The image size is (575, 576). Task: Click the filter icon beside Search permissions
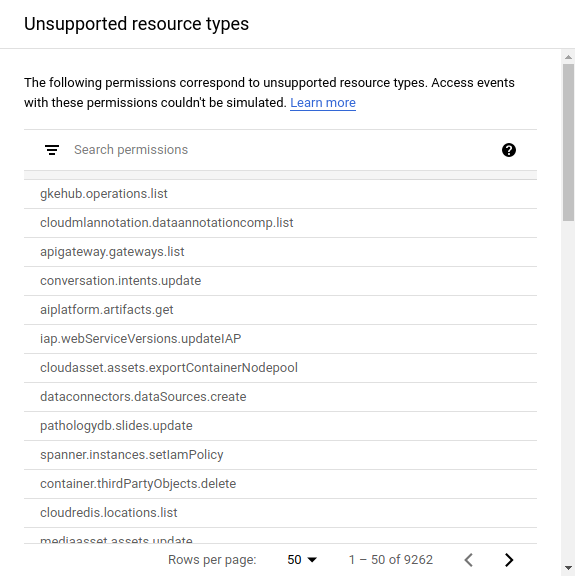(52, 150)
